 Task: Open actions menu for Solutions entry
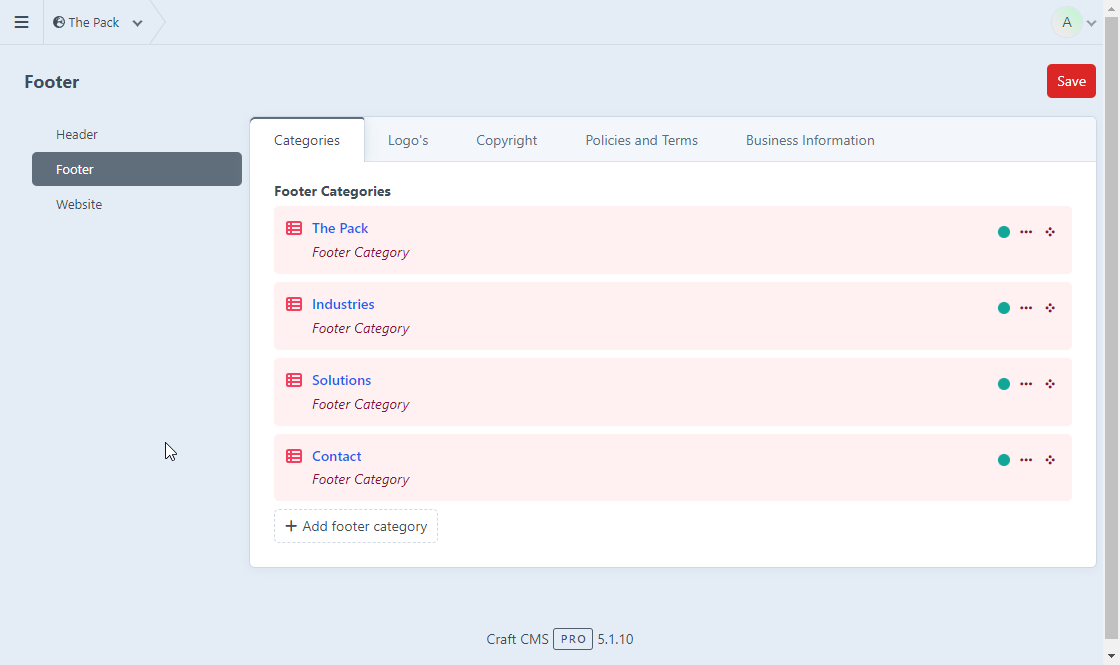(x=1026, y=384)
